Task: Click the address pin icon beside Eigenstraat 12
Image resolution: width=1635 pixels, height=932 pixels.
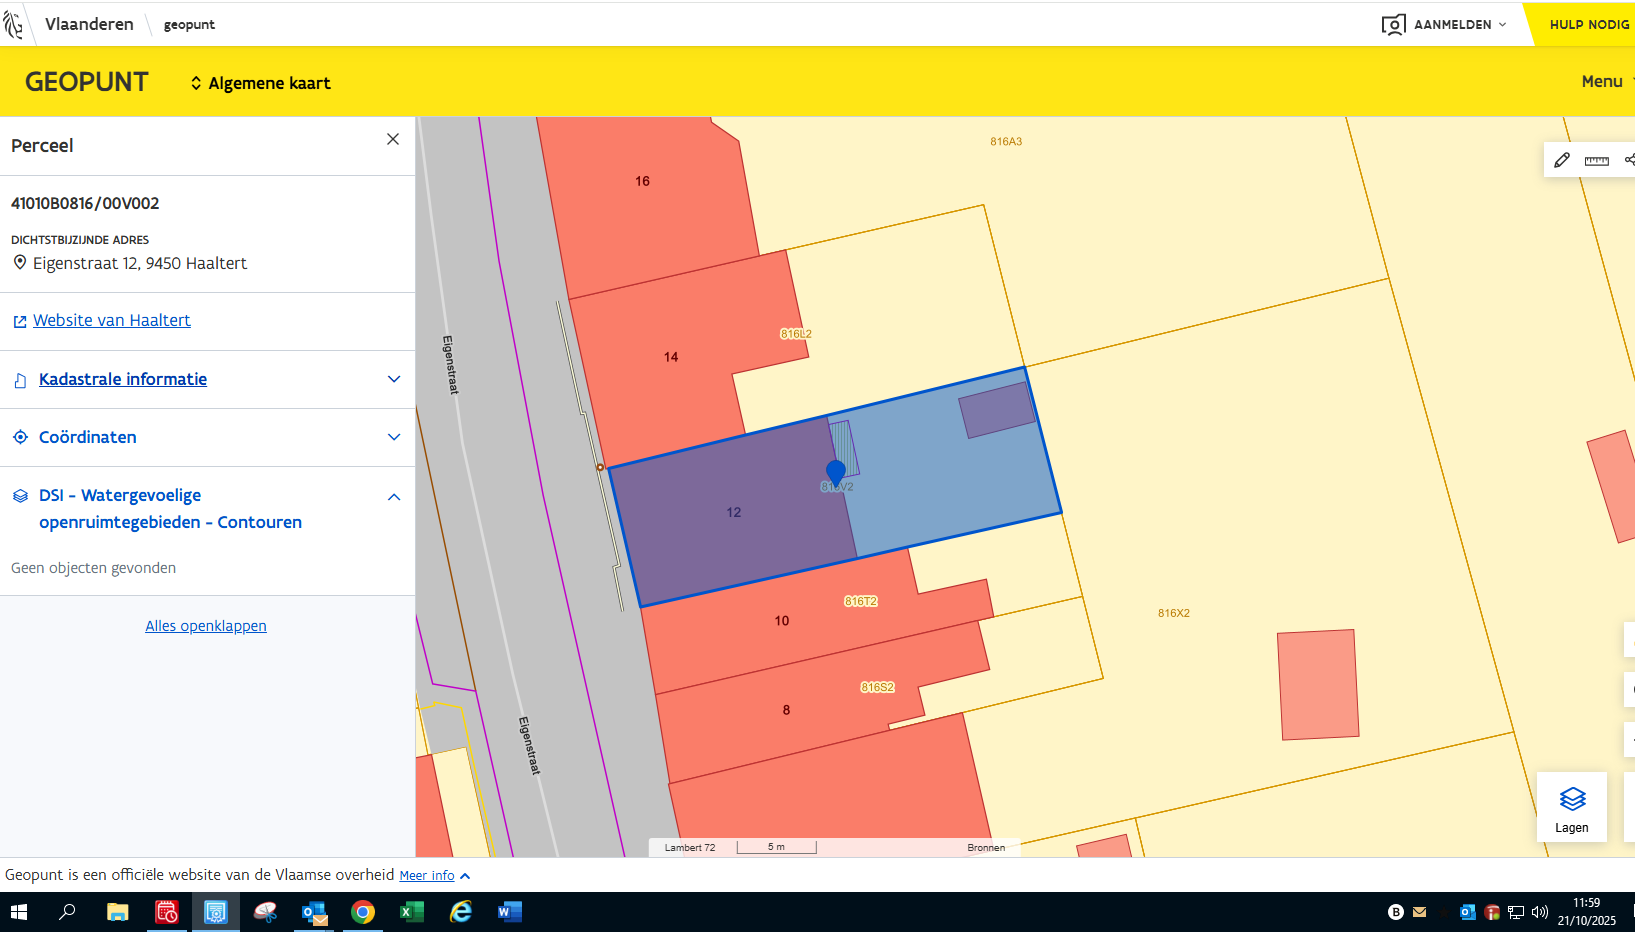Action: coord(20,263)
